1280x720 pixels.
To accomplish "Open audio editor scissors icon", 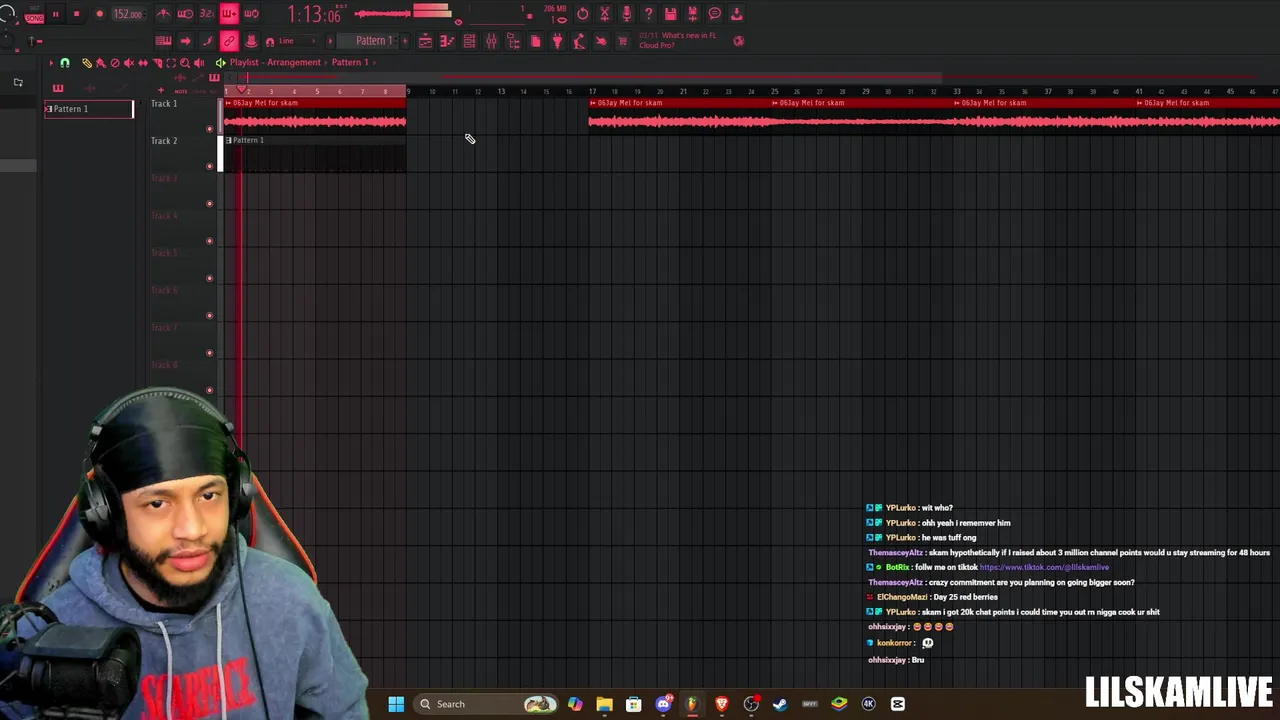I will click(x=604, y=14).
